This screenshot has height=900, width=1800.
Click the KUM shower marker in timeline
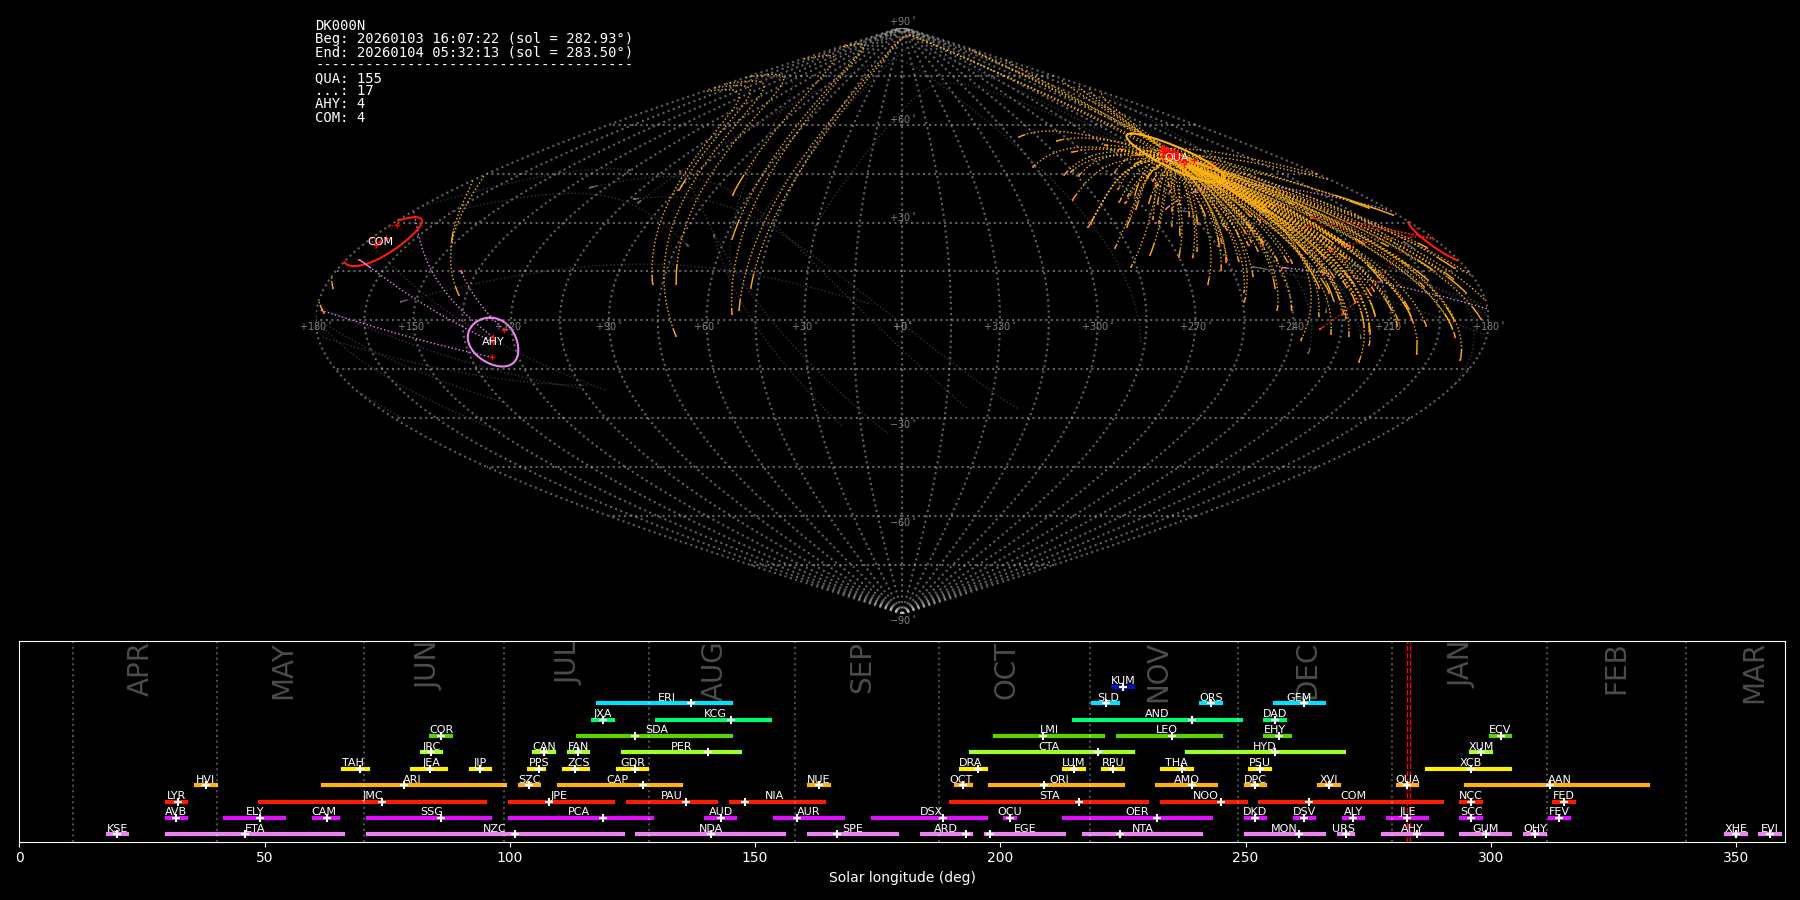(1123, 687)
